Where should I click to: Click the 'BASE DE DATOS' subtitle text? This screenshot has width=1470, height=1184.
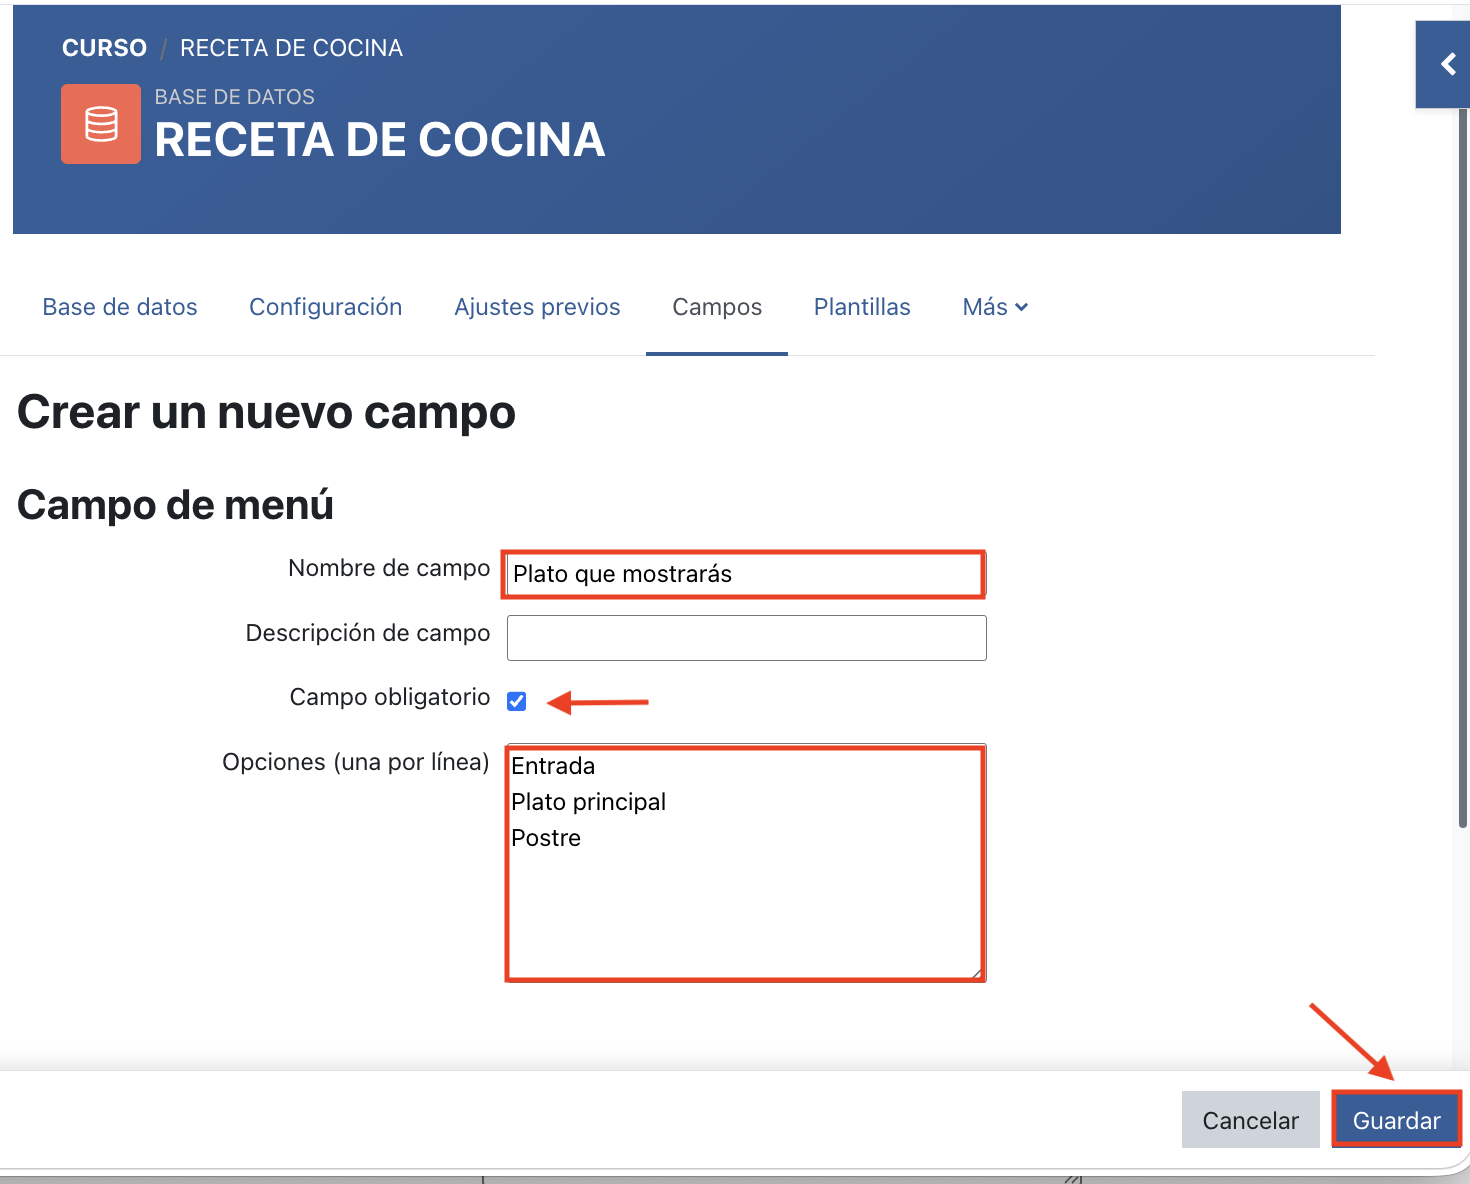coord(235,97)
